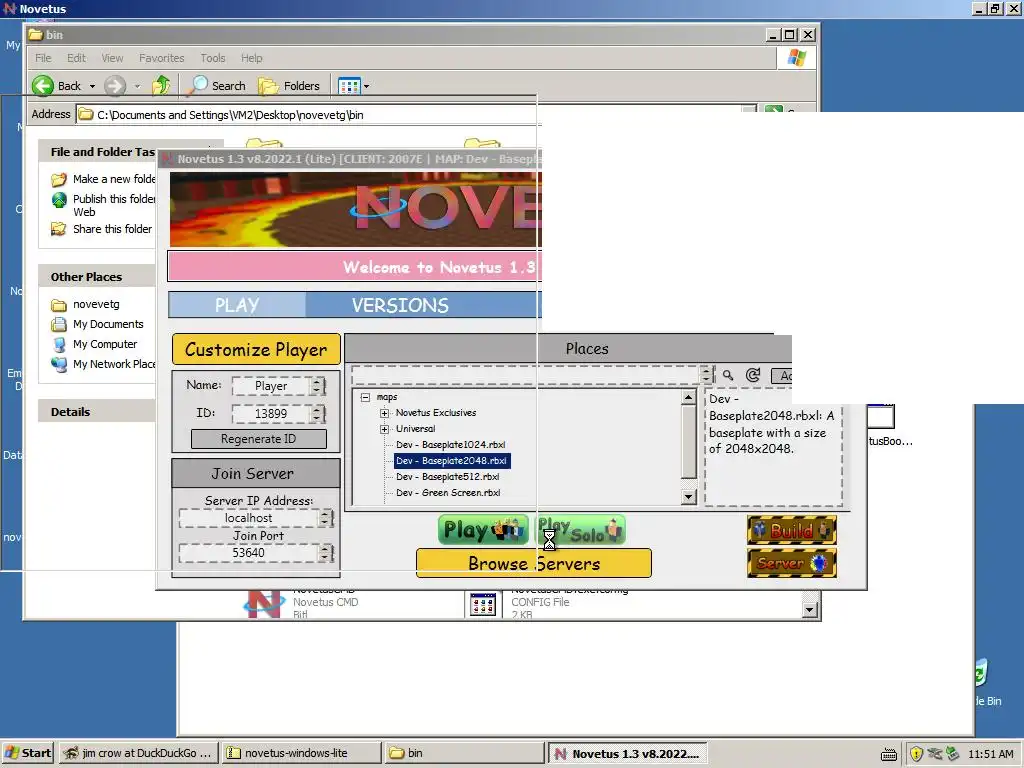
Task: Launch the Play Solo button
Action: pyautogui.click(x=580, y=530)
